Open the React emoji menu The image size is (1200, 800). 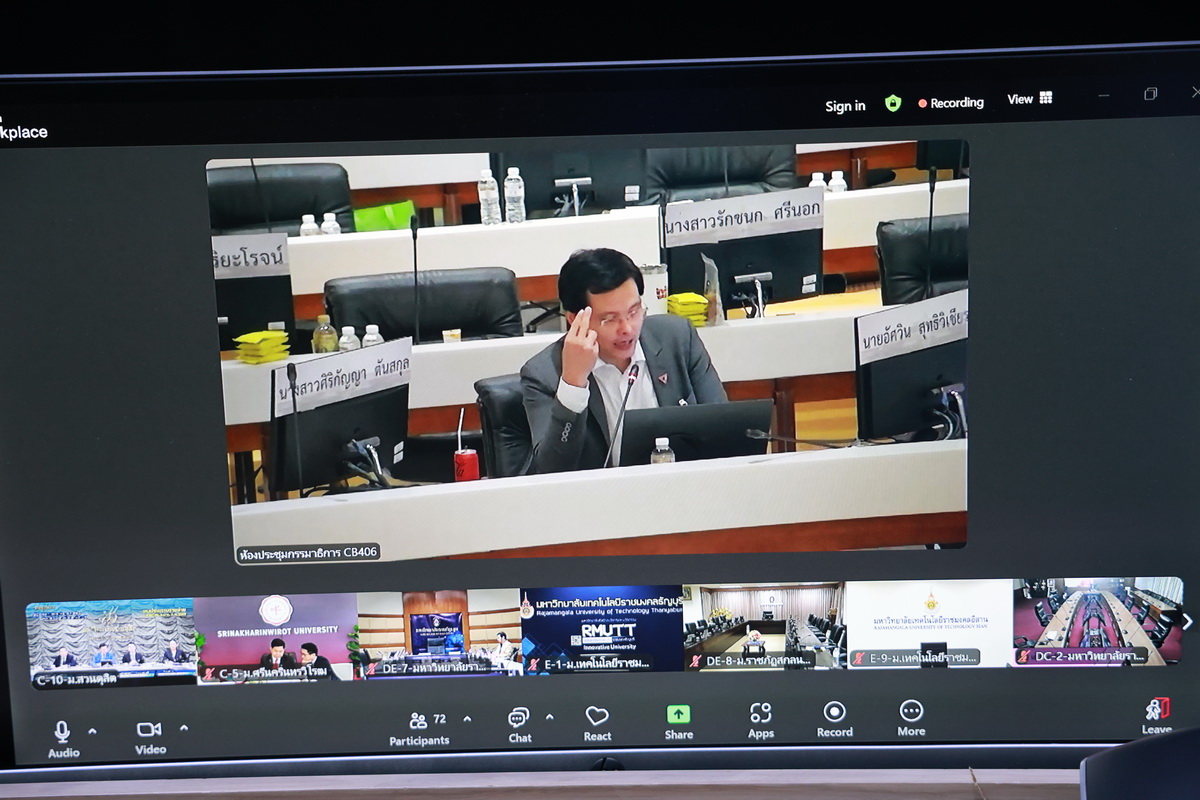[597, 723]
